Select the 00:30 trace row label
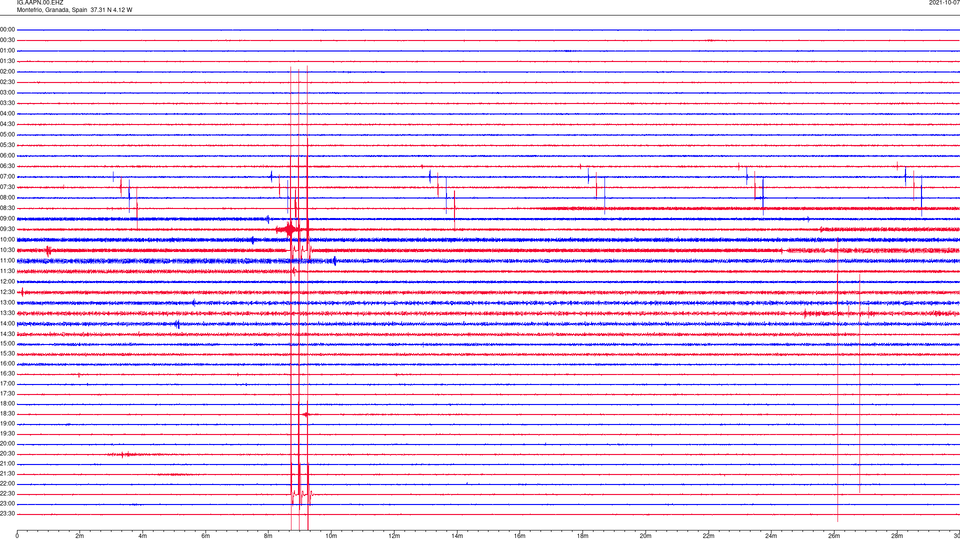 click(7, 40)
